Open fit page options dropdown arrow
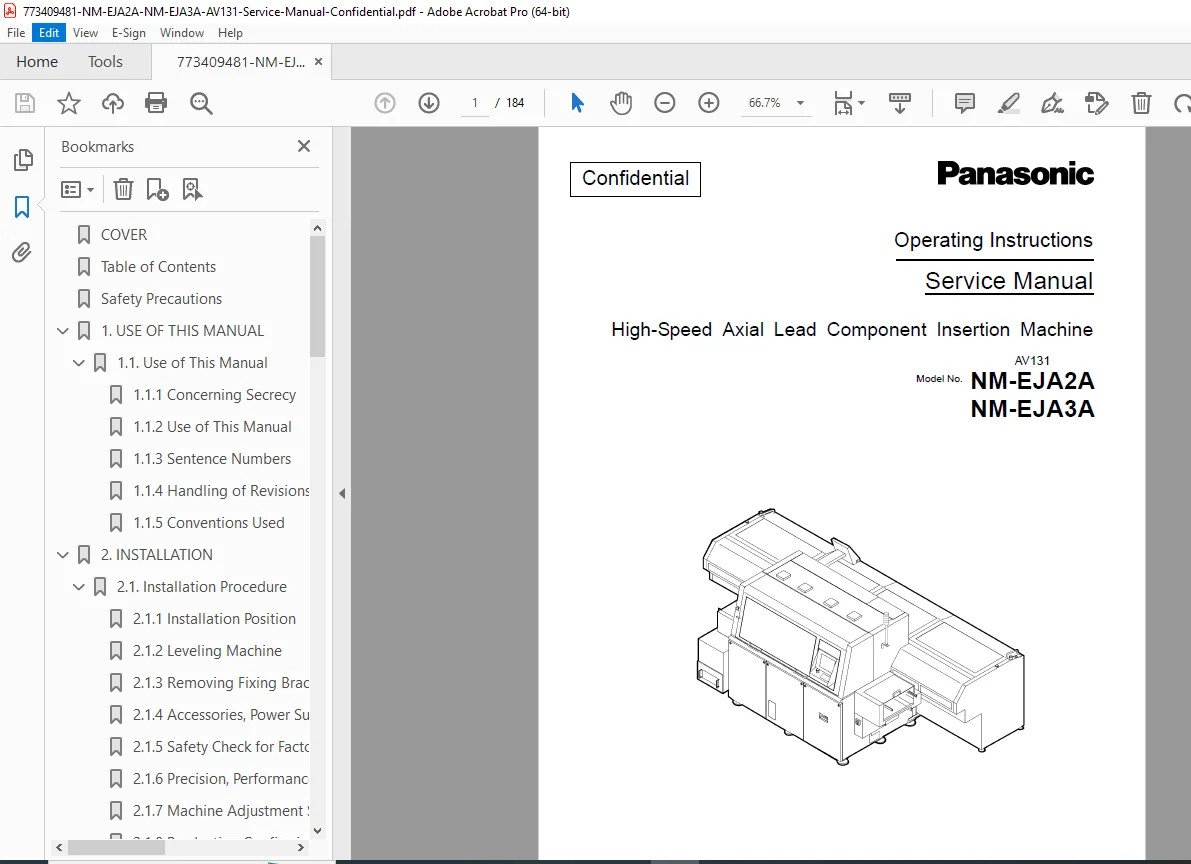 [x=861, y=103]
